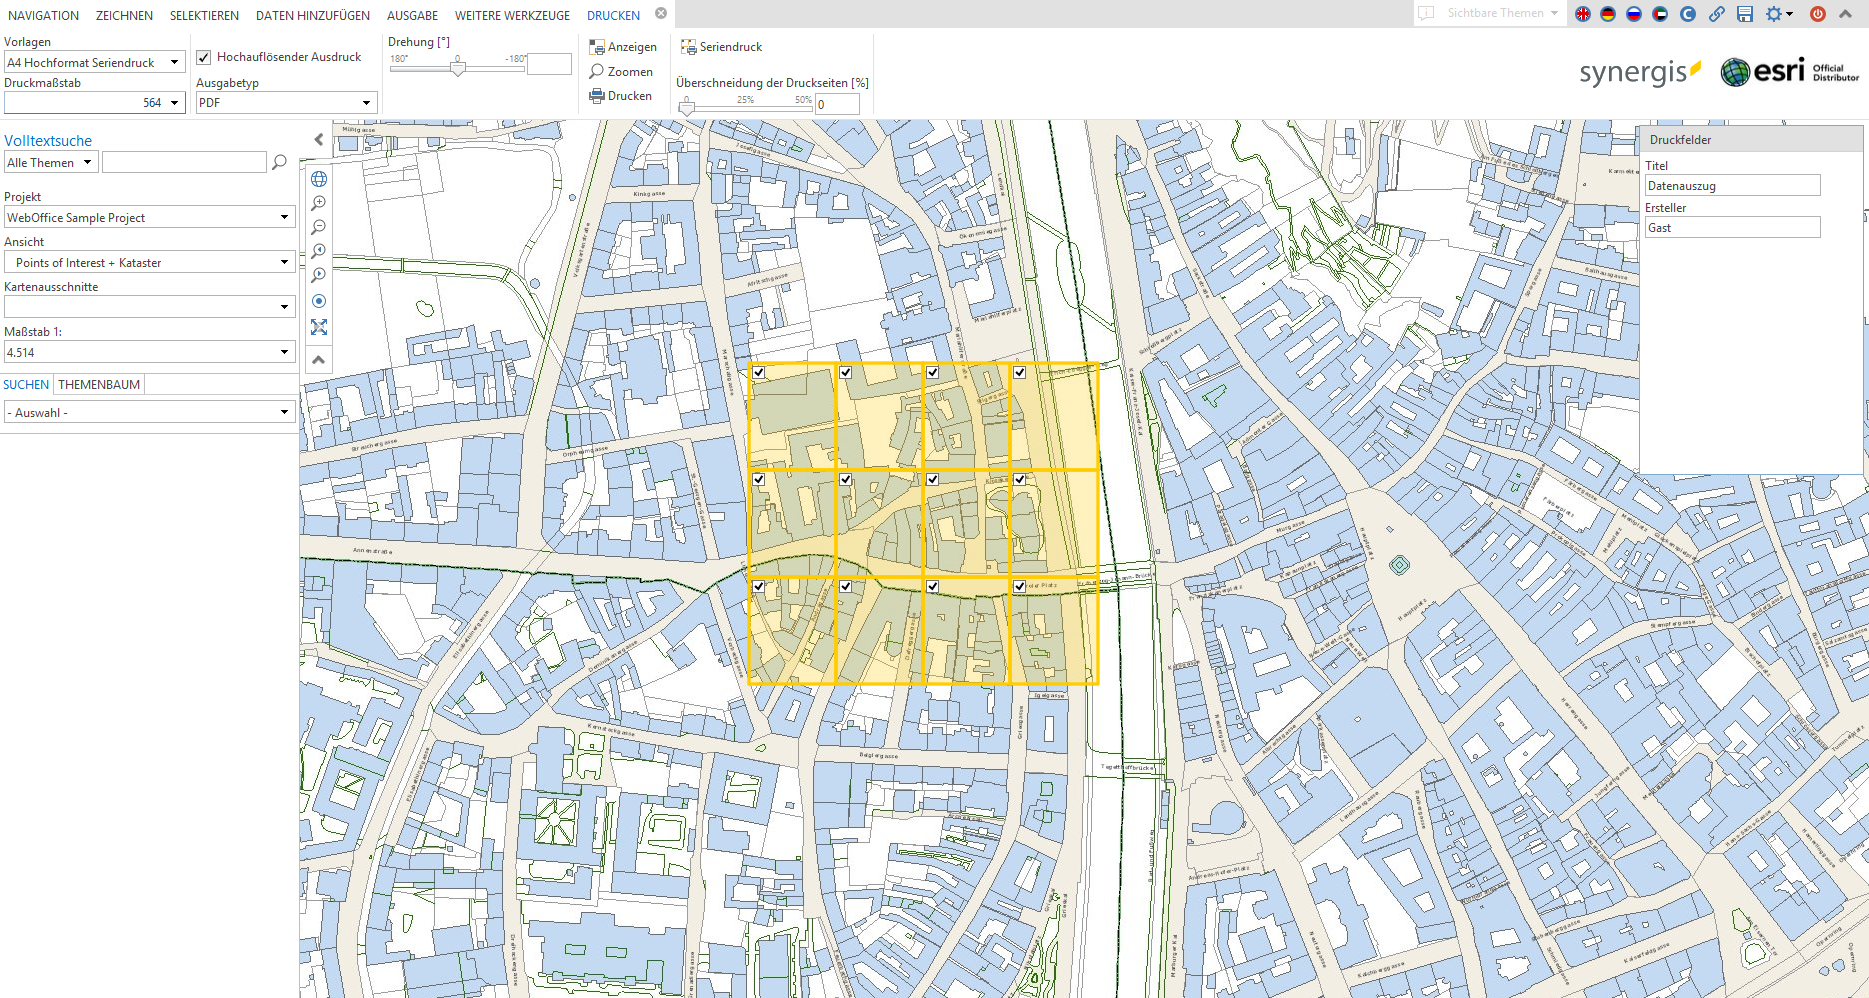Click the blue save disk icon

point(1745,14)
